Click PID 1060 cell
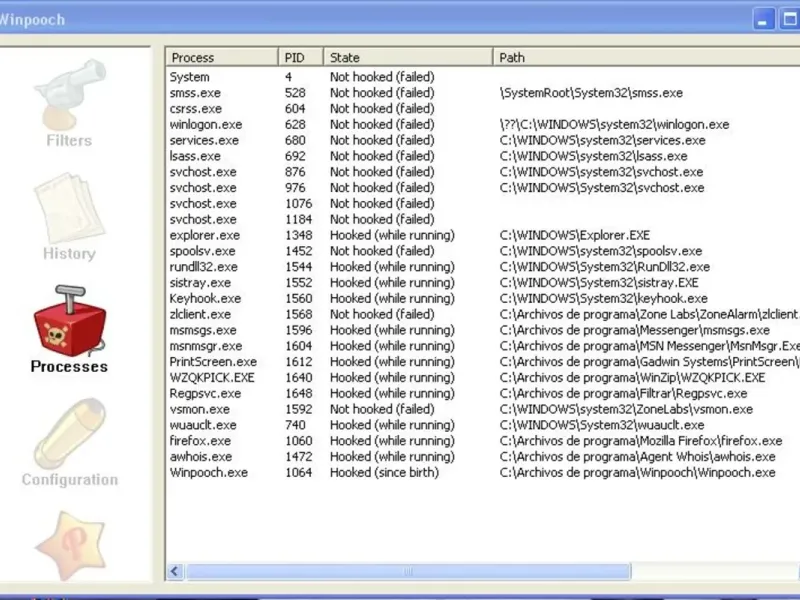 [x=298, y=441]
